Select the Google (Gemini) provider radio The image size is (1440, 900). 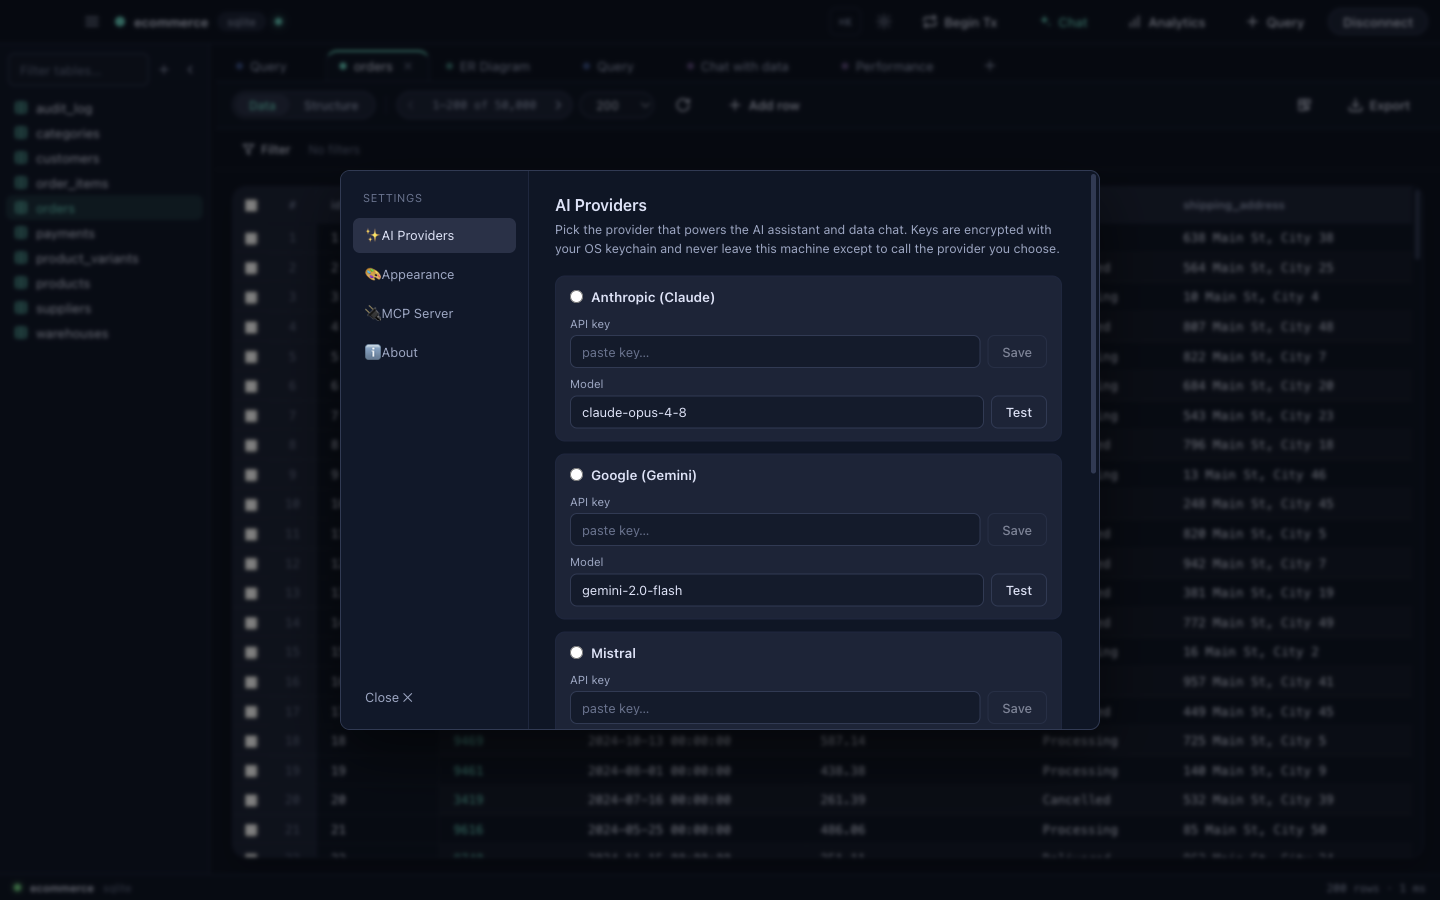[576, 474]
